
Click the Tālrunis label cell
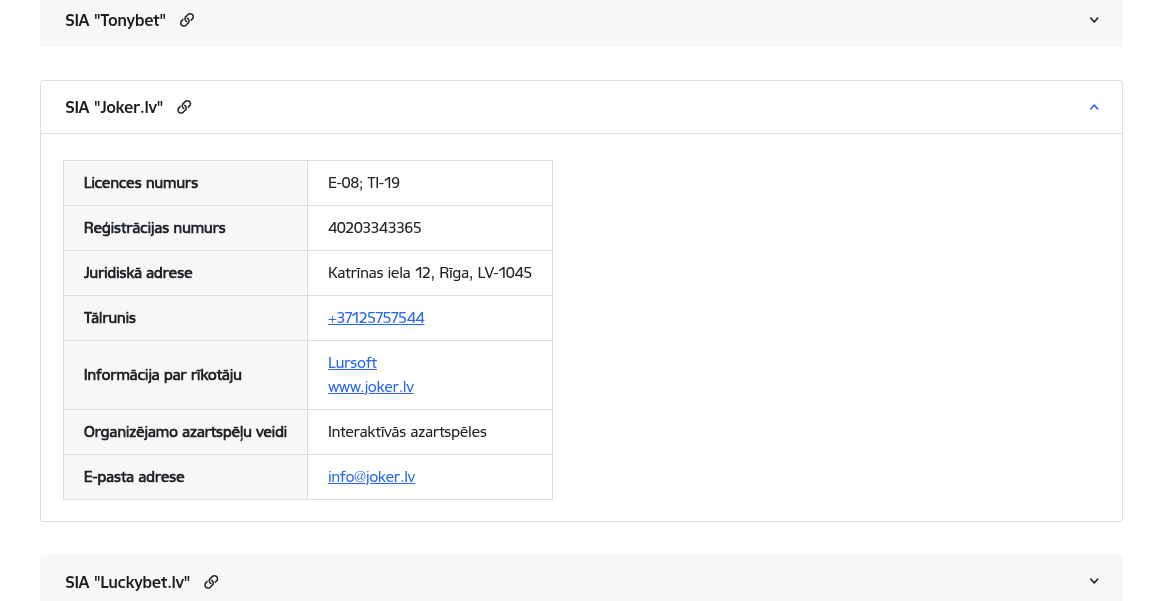coord(185,318)
